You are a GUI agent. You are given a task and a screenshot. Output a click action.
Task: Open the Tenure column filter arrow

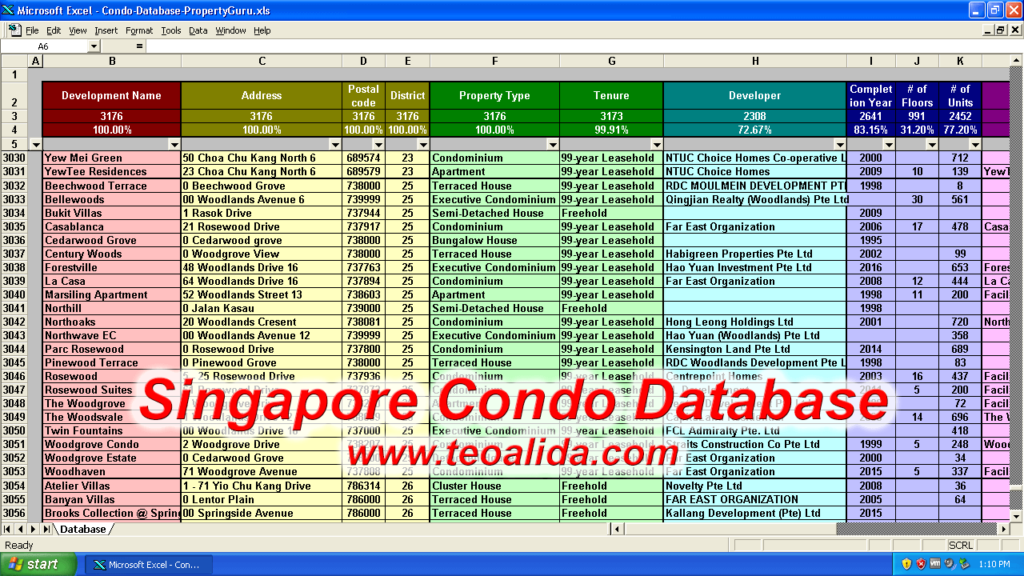click(x=657, y=143)
